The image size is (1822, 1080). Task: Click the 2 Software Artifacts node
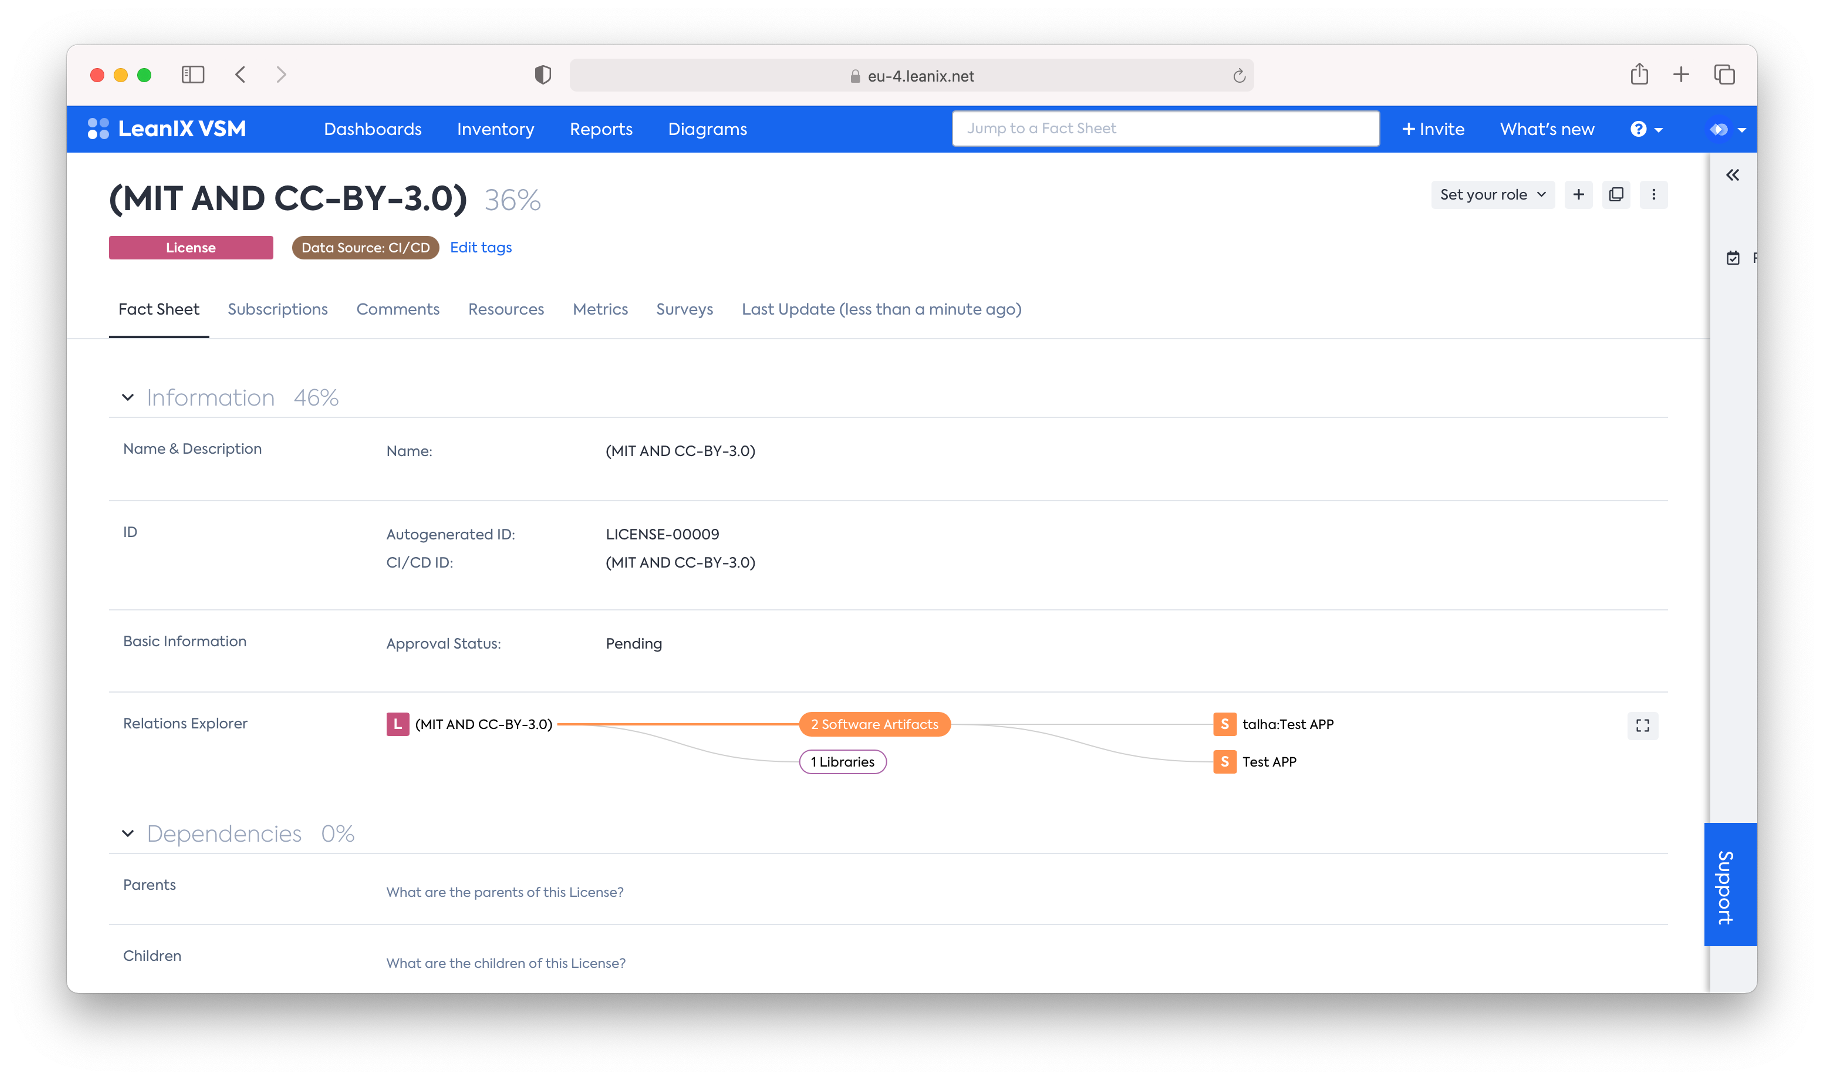click(x=875, y=724)
